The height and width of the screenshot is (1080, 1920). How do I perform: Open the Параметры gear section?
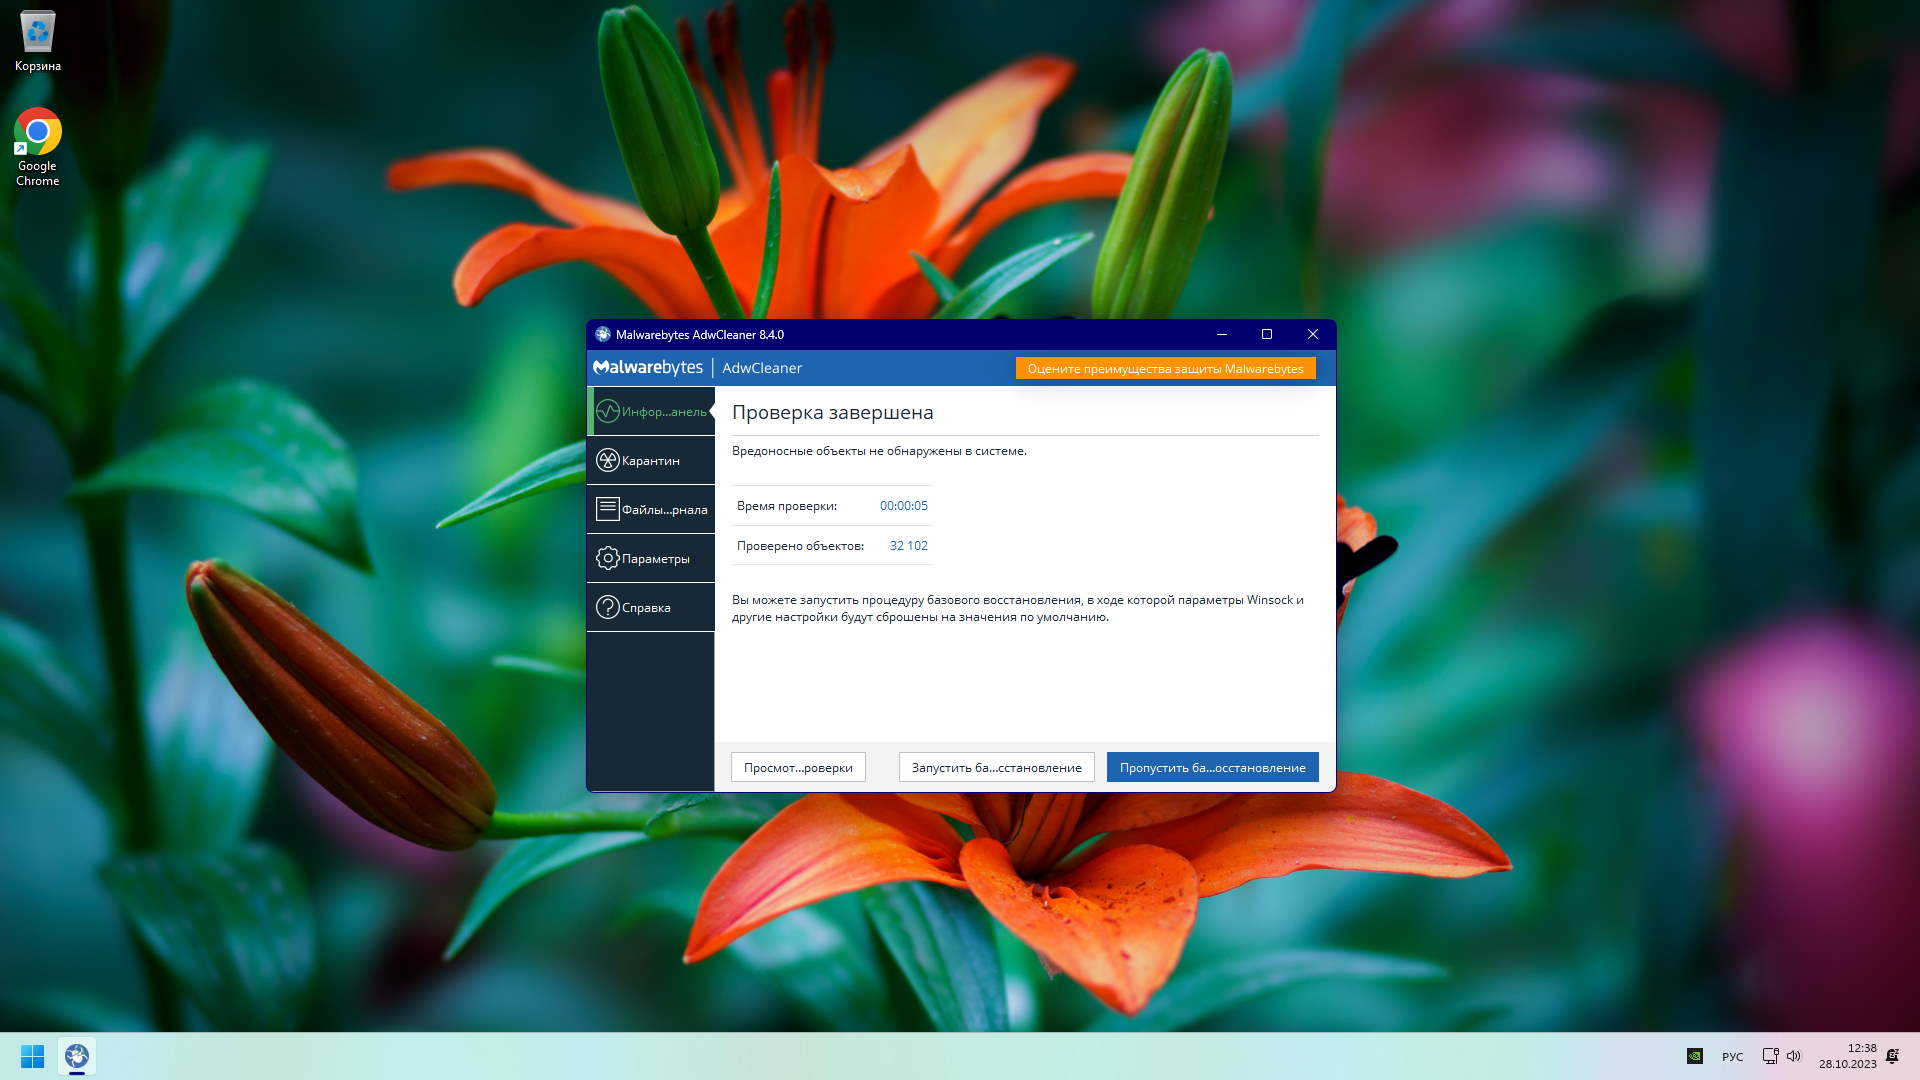coord(650,558)
